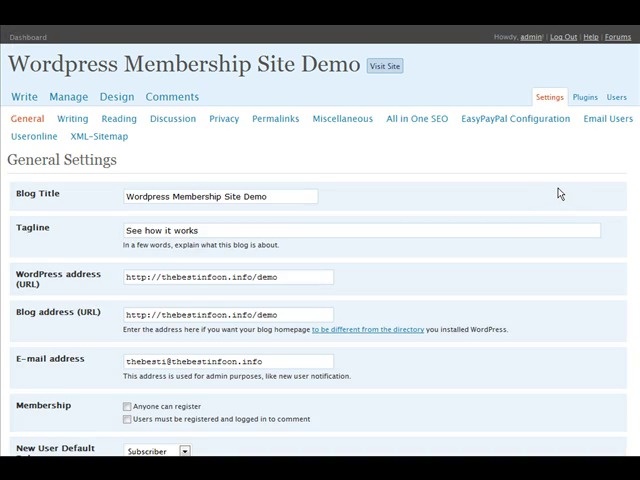
Task: Click into the Blog Title field
Action: pos(220,196)
